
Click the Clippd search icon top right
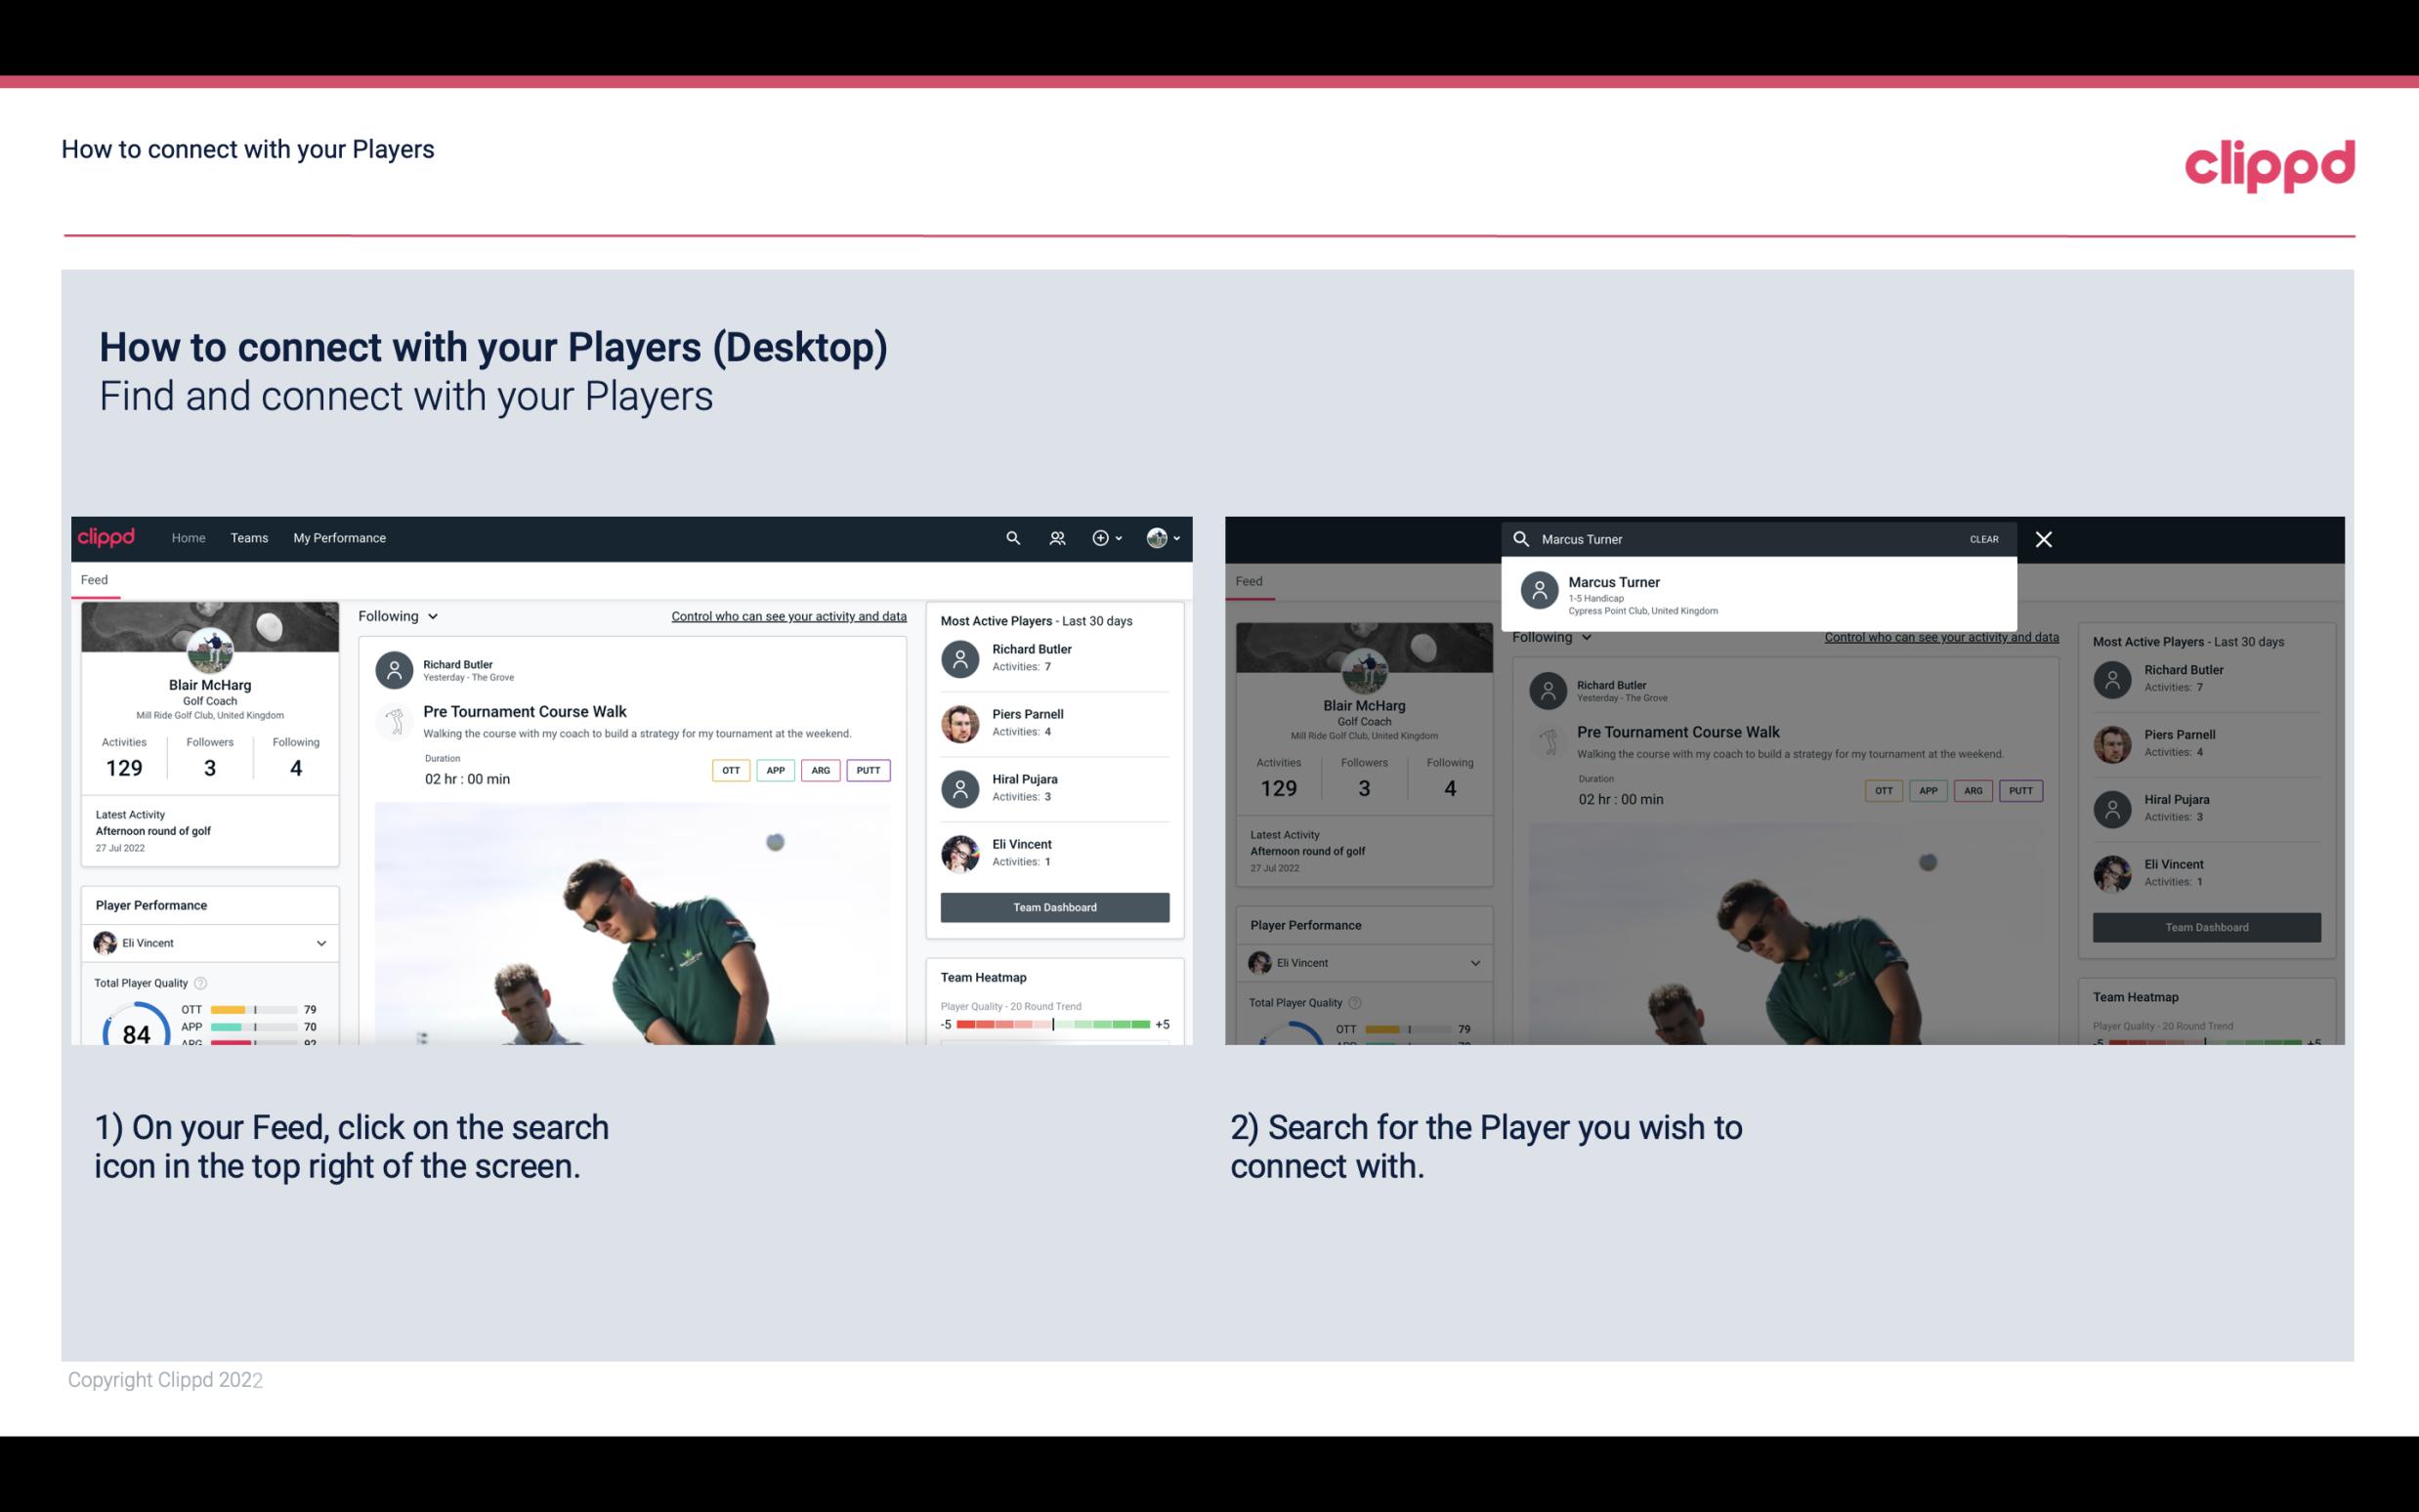[x=1010, y=536]
